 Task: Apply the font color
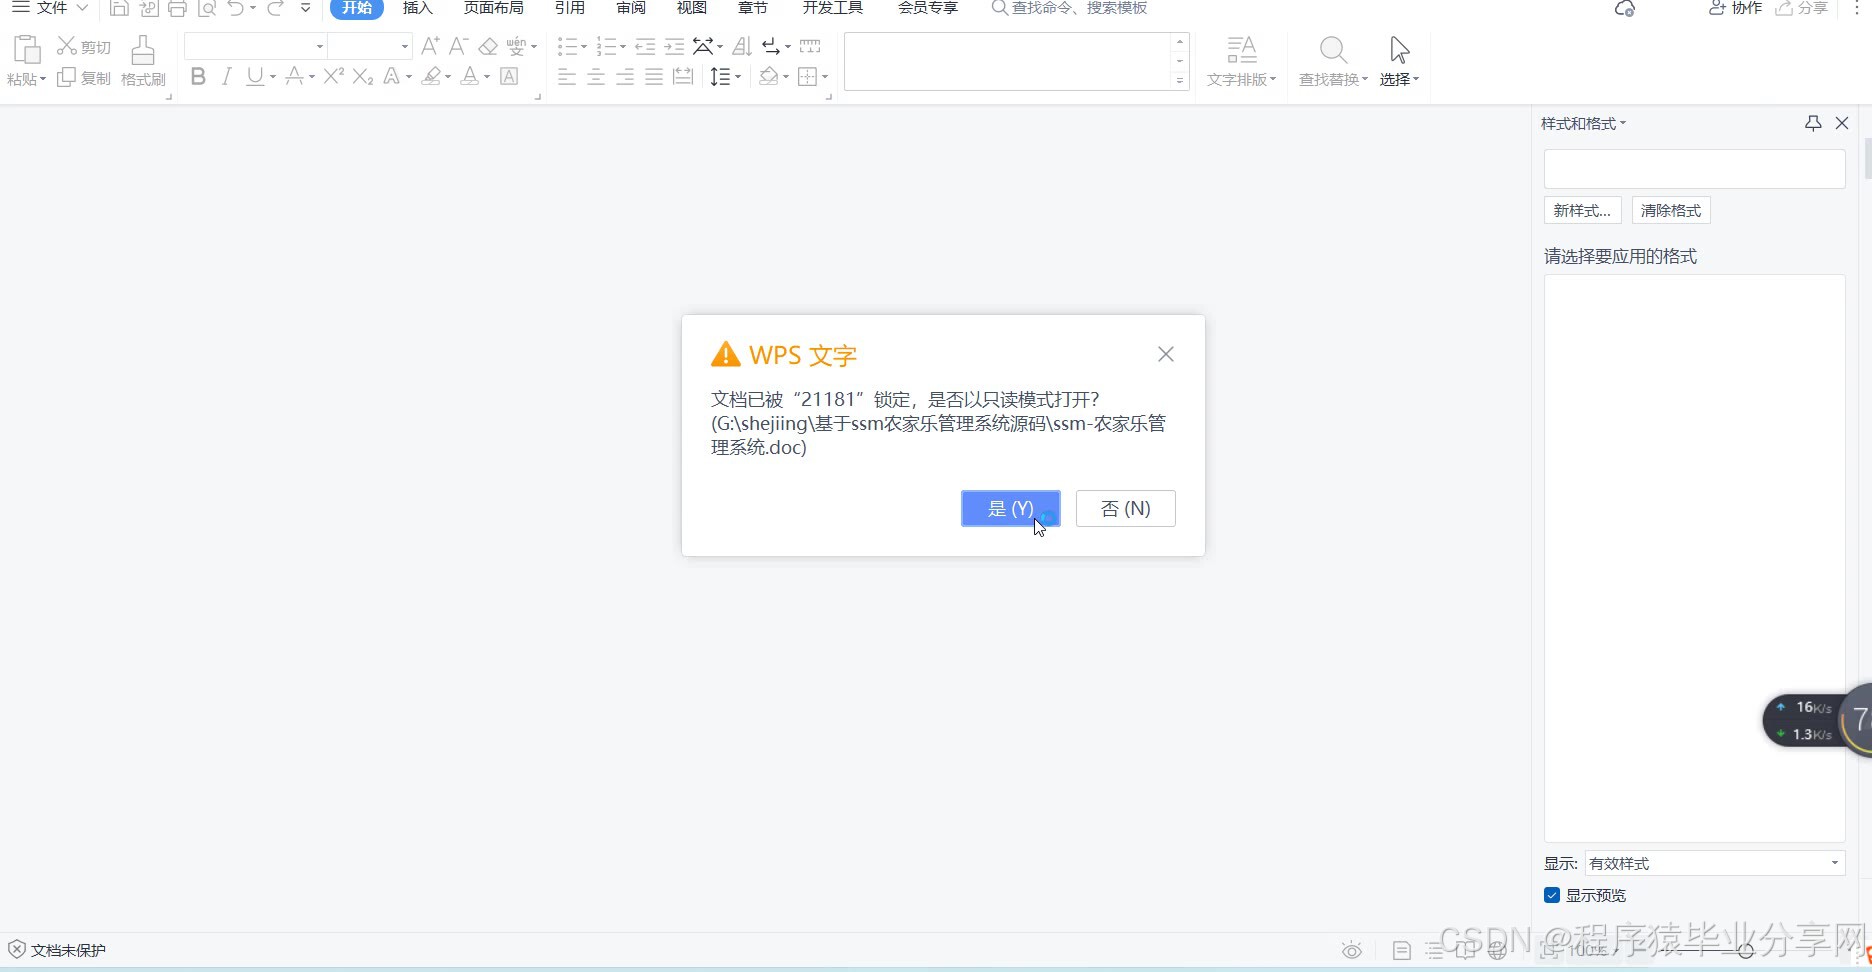(x=469, y=77)
